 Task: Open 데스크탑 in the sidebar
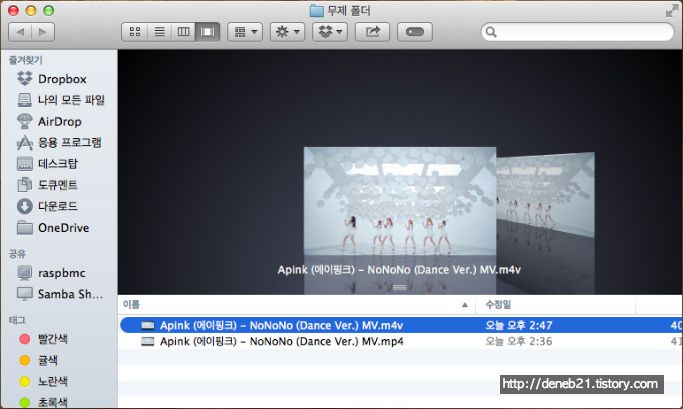point(47,163)
